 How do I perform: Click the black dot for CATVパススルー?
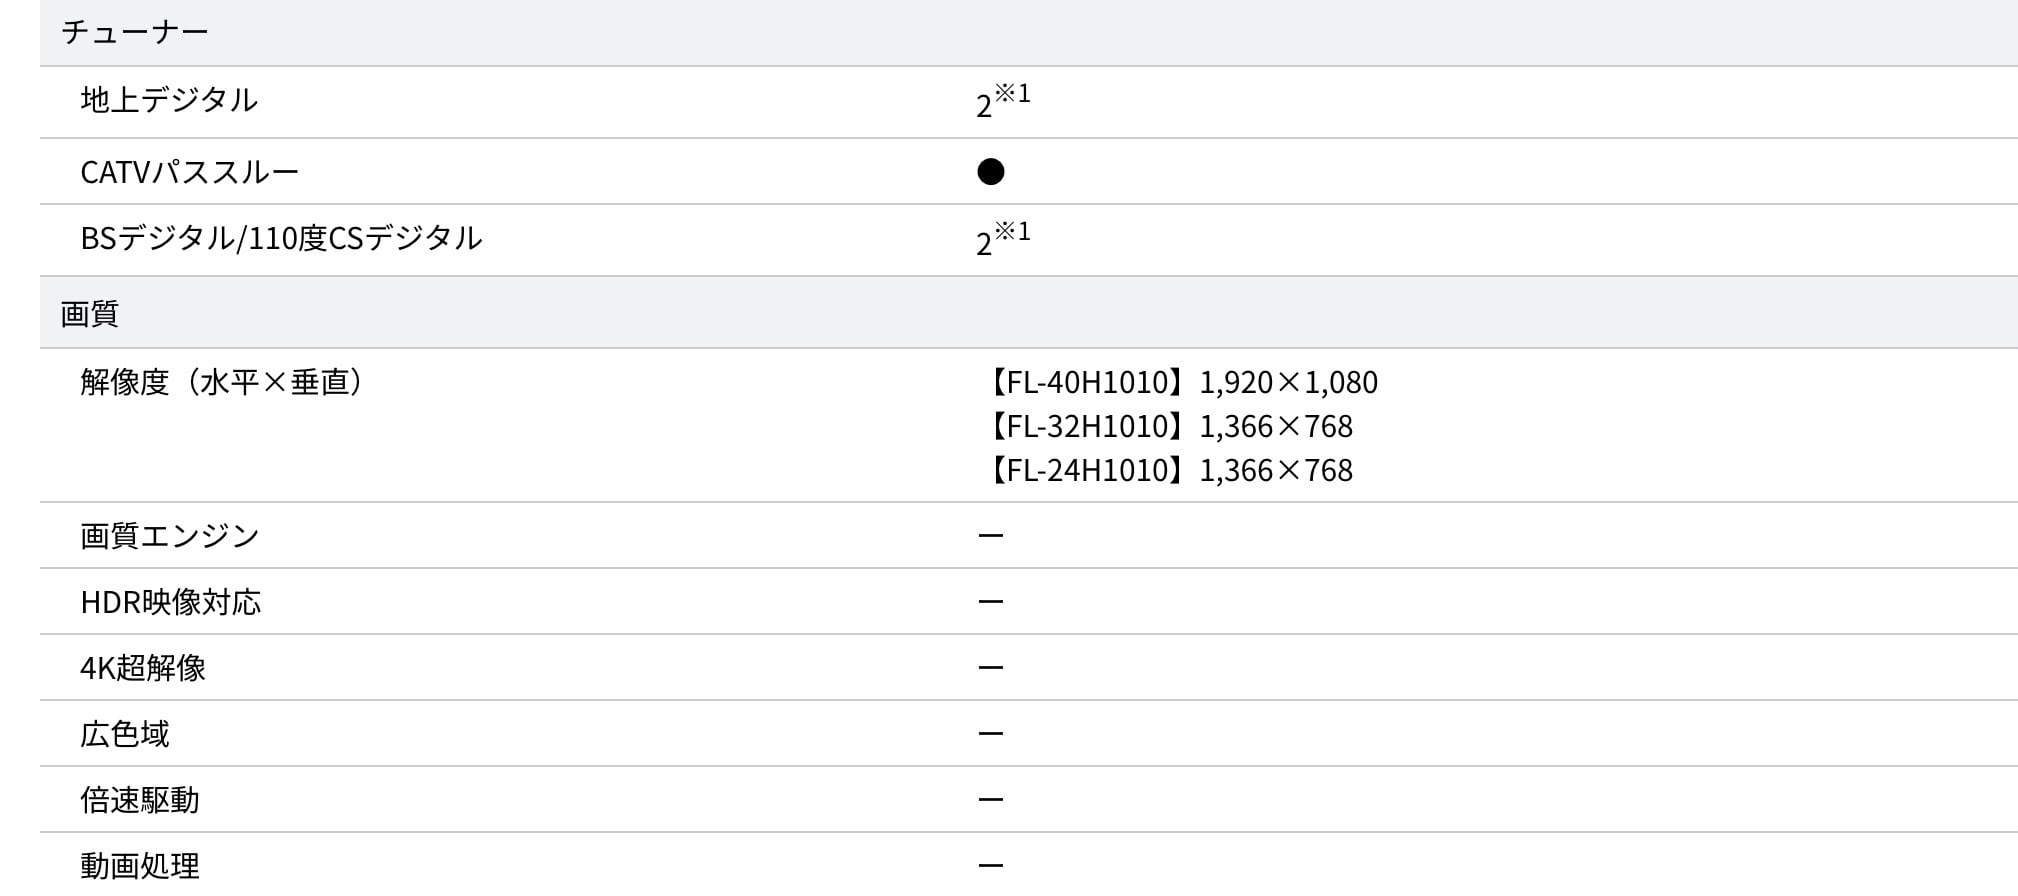click(x=990, y=172)
